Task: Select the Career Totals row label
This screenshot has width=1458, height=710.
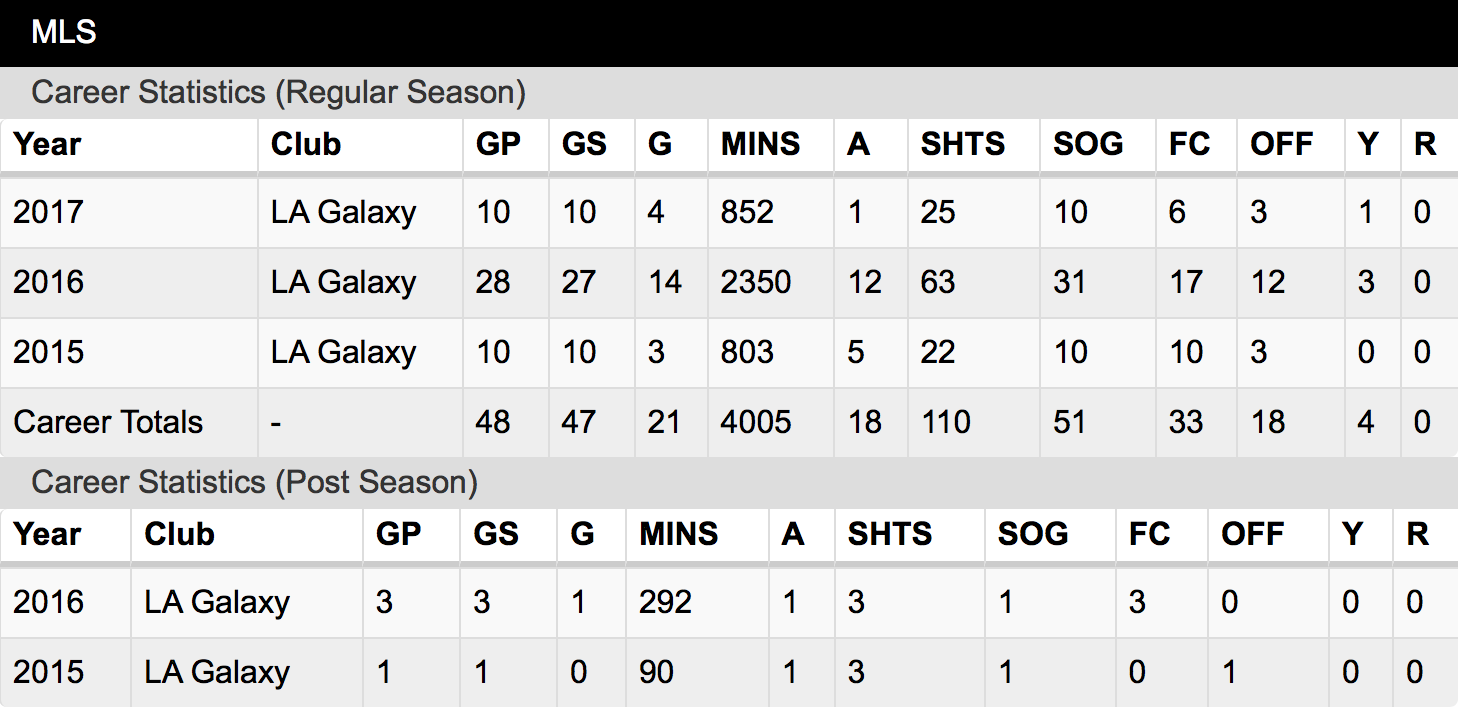Action: pyautogui.click(x=108, y=422)
